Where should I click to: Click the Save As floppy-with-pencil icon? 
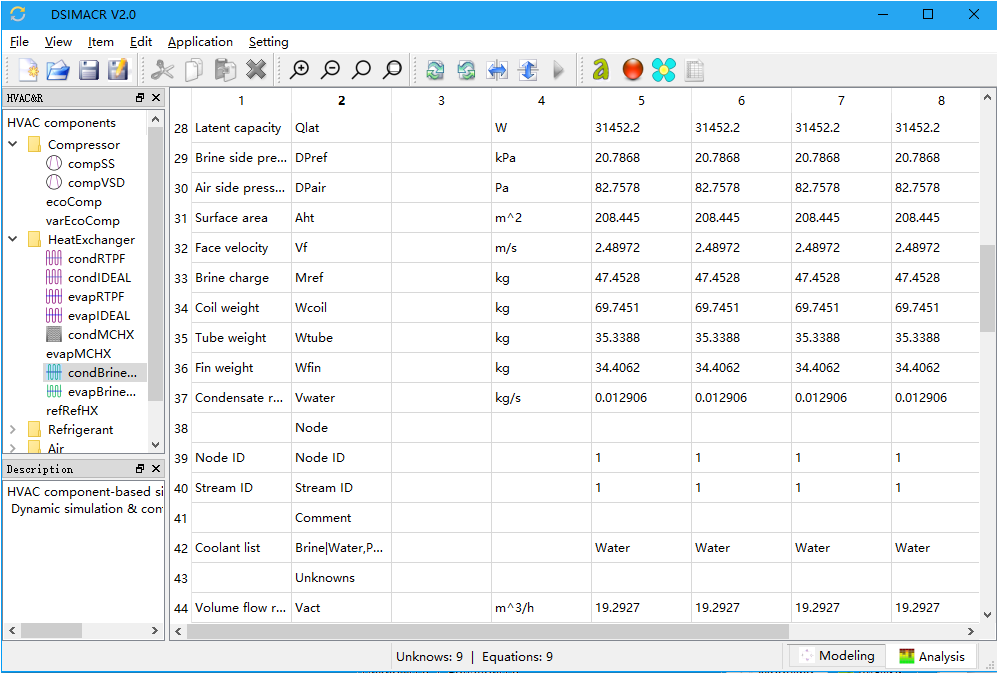click(118, 70)
